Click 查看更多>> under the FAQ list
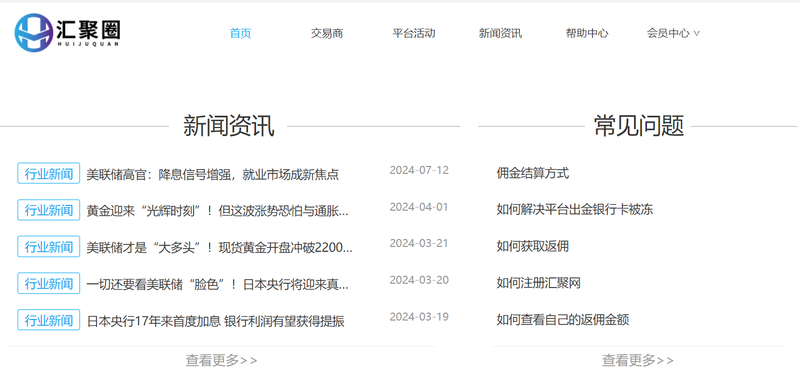Viewport: 800px width, 375px height. click(638, 361)
